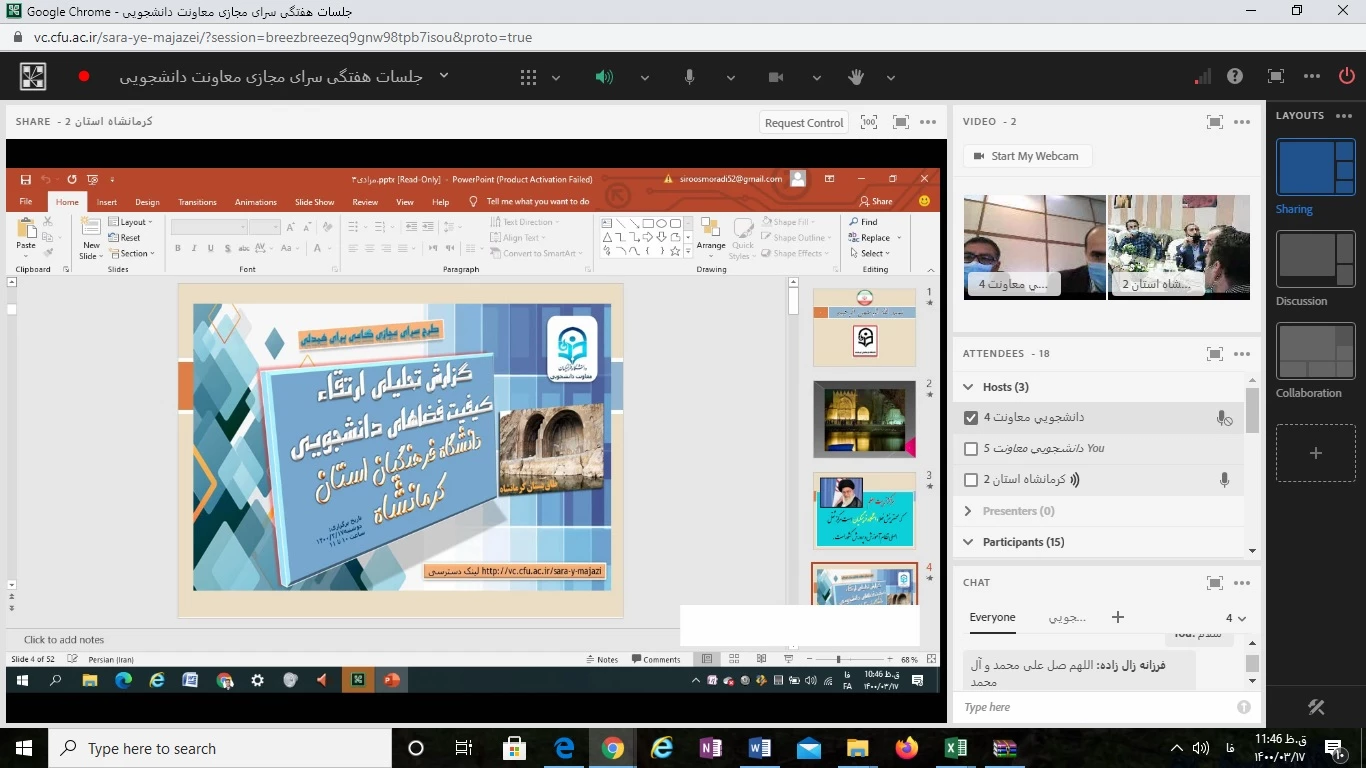Click the microphone icon in top toolbar
Screen dimensions: 1366x768
click(690, 77)
